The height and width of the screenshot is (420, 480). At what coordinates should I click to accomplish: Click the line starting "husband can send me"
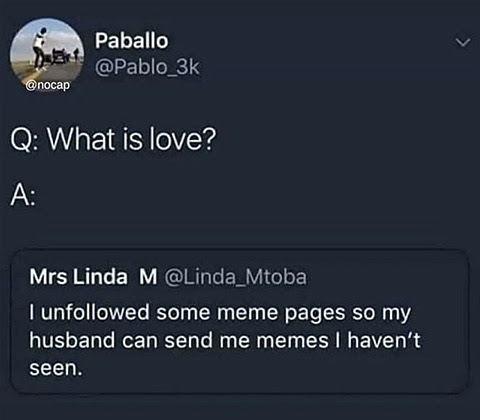coord(225,341)
